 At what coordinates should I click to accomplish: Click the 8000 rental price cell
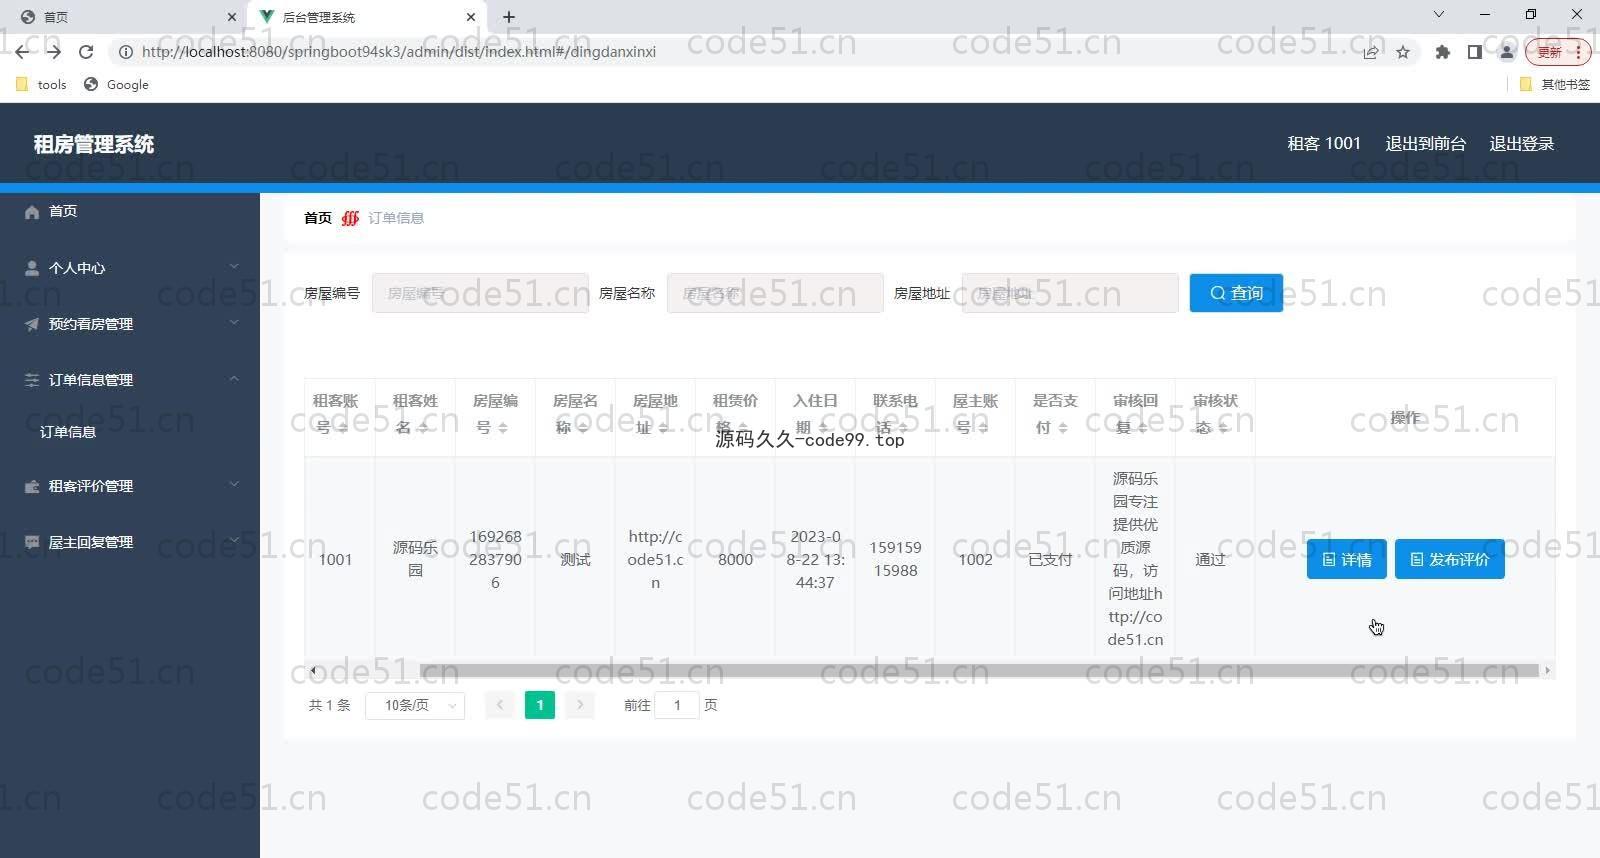tap(735, 559)
